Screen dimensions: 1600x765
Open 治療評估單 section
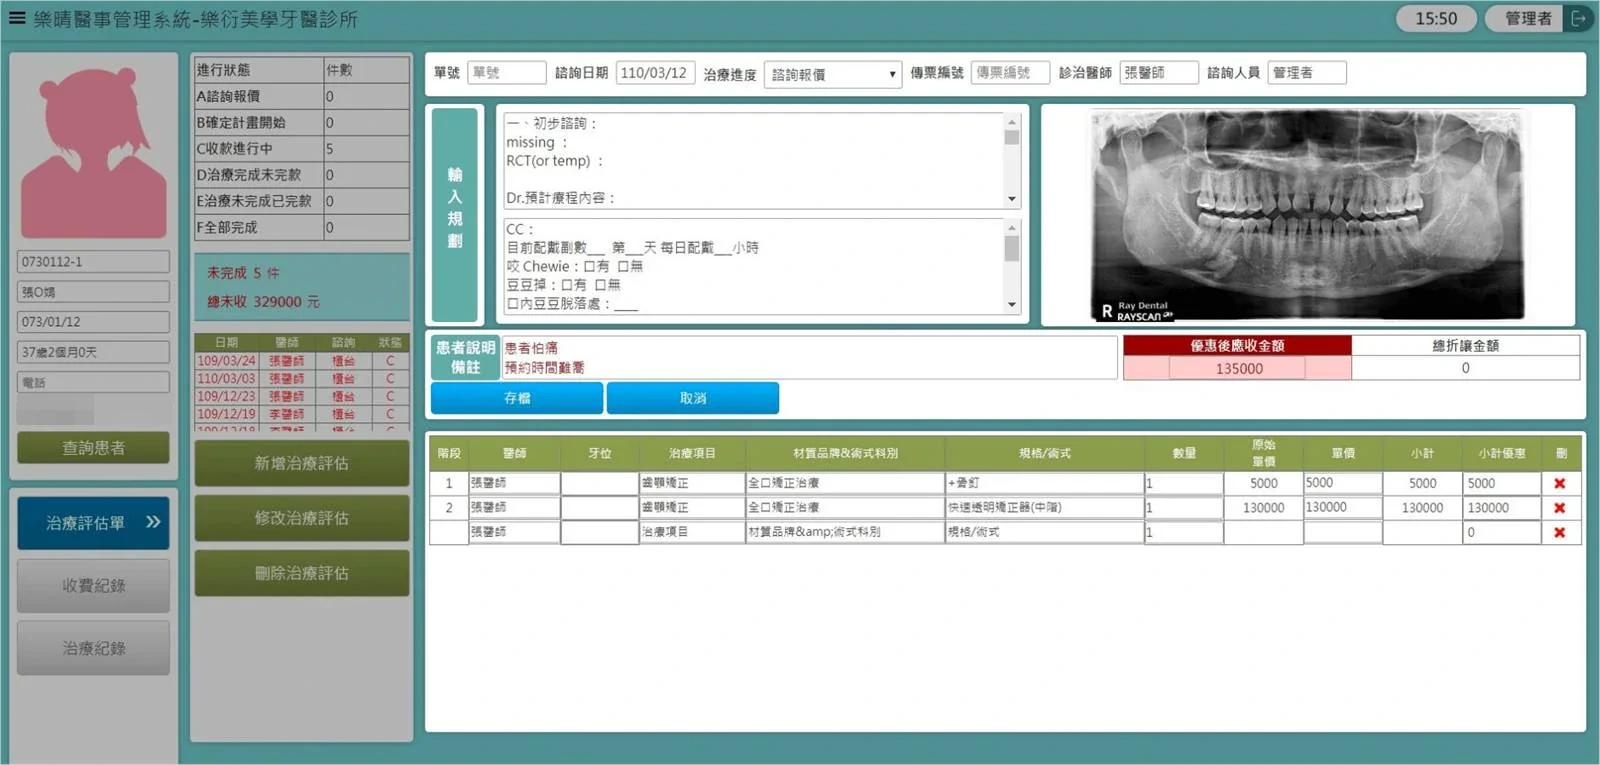[93, 522]
